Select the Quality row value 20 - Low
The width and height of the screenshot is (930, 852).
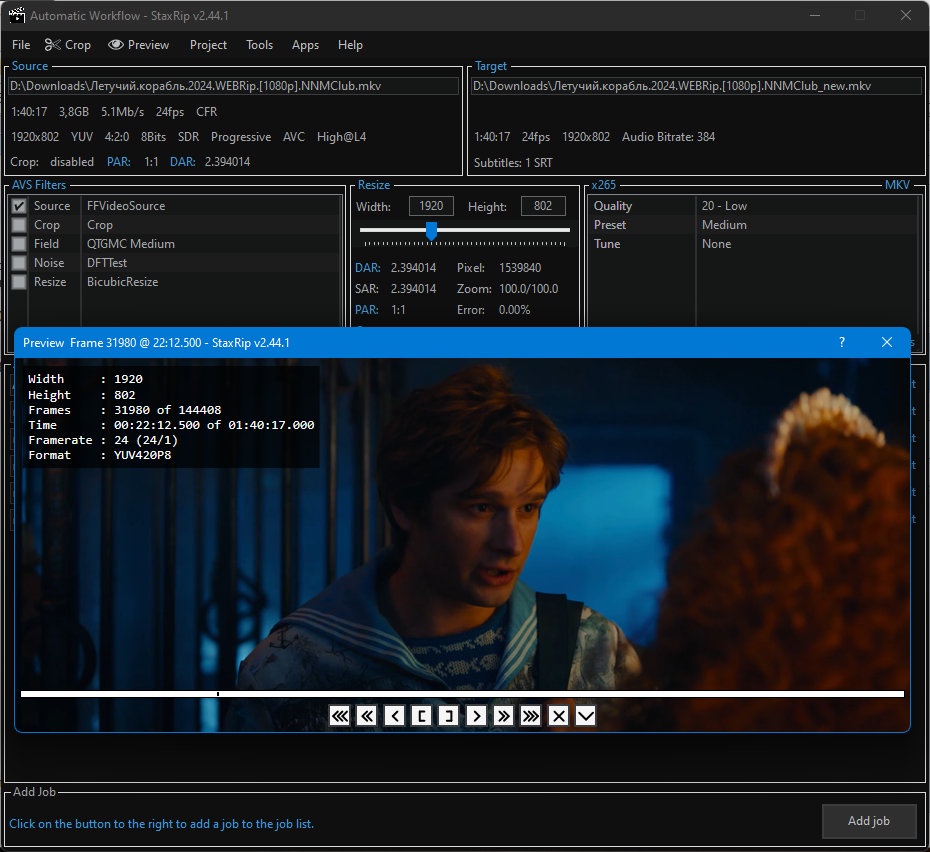pyautogui.click(x=724, y=206)
